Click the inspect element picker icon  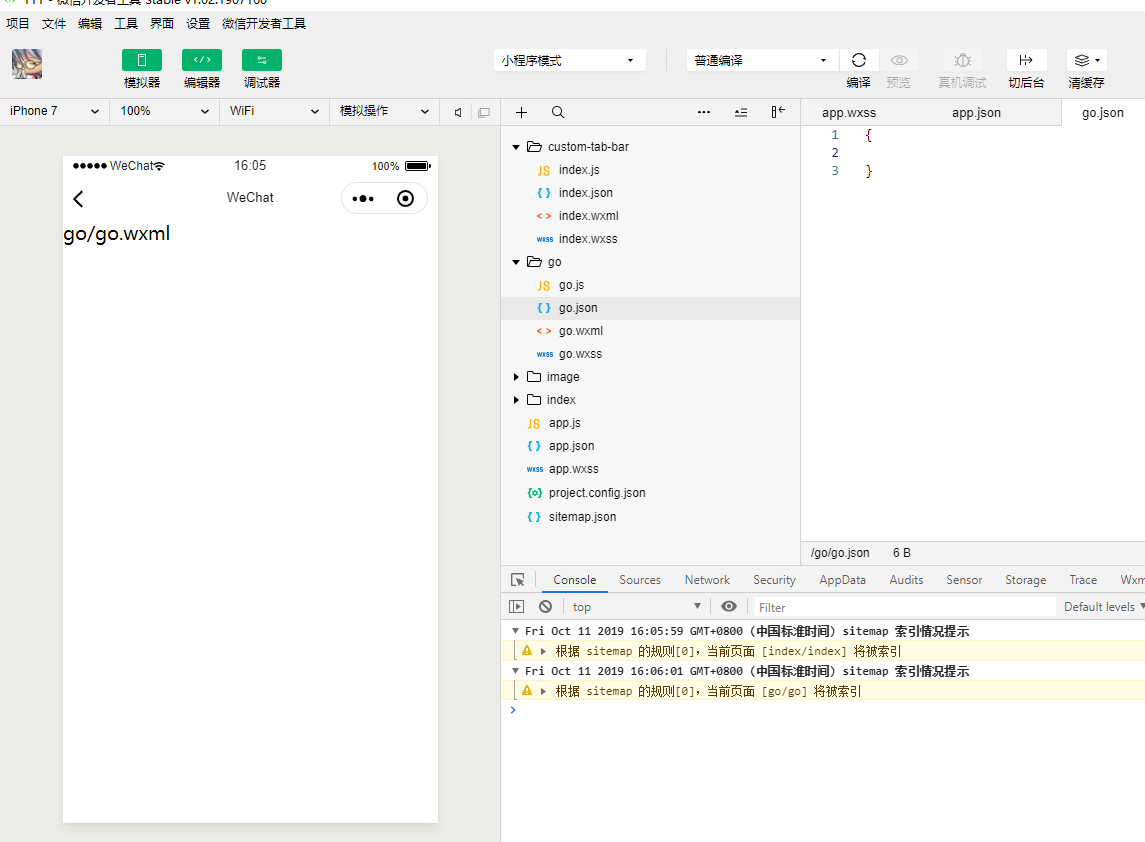click(x=517, y=580)
